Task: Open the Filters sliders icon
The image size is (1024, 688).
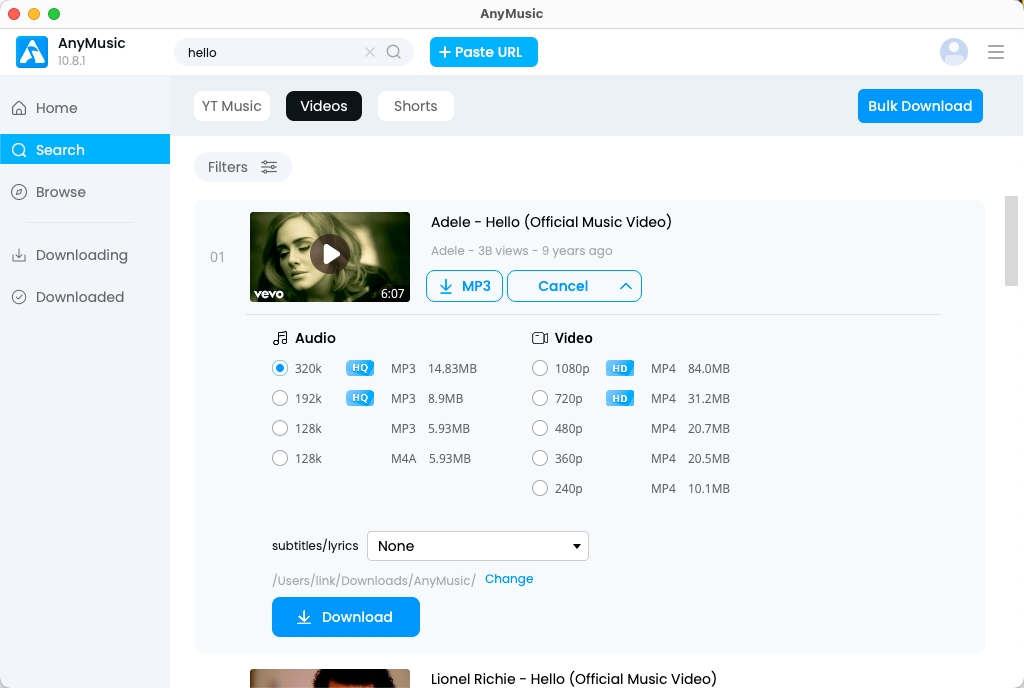Action: [269, 167]
